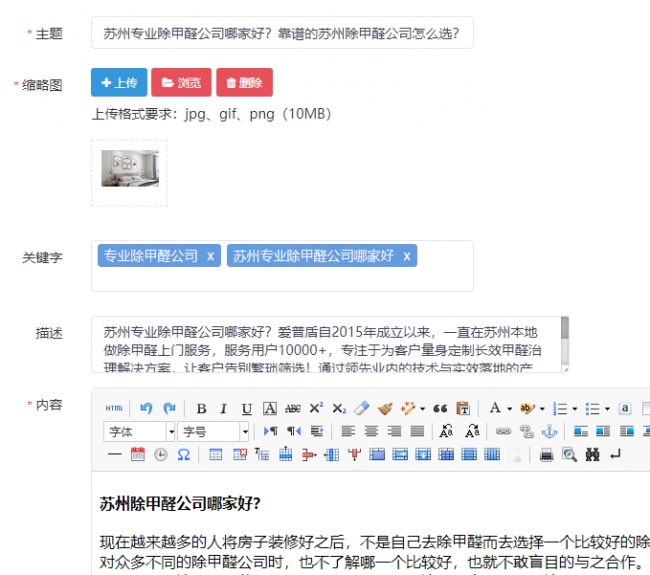This screenshot has height=575, width=650.
Task: Select all content icon
Action: (x=624, y=408)
